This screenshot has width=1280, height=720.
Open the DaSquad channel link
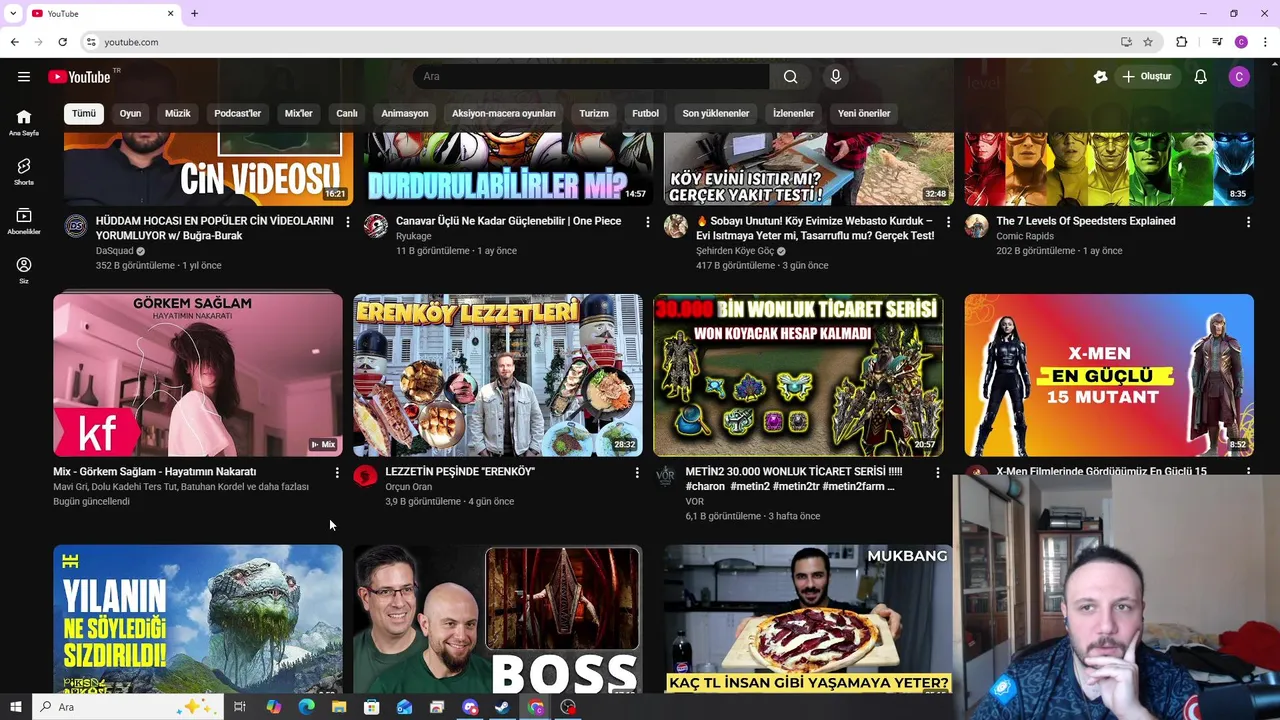[x=114, y=251]
